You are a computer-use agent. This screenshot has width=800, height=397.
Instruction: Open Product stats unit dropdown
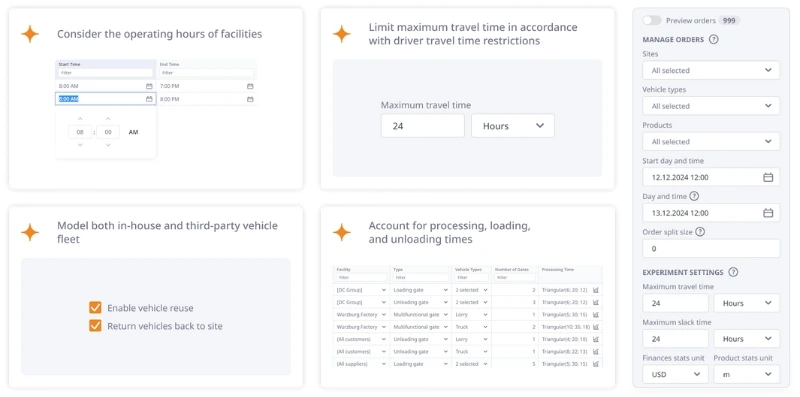click(746, 374)
